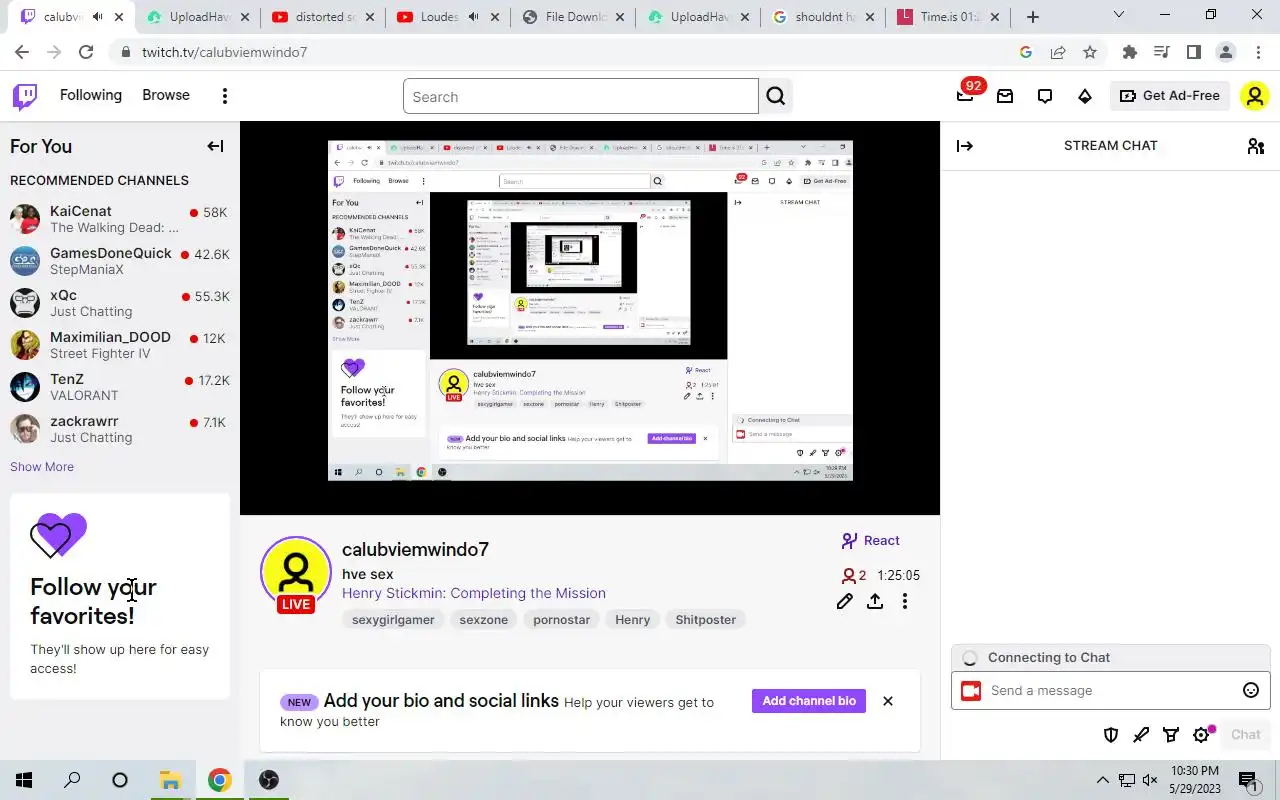Open the Windows notification center
This screenshot has width=1280, height=800.
click(x=1248, y=780)
